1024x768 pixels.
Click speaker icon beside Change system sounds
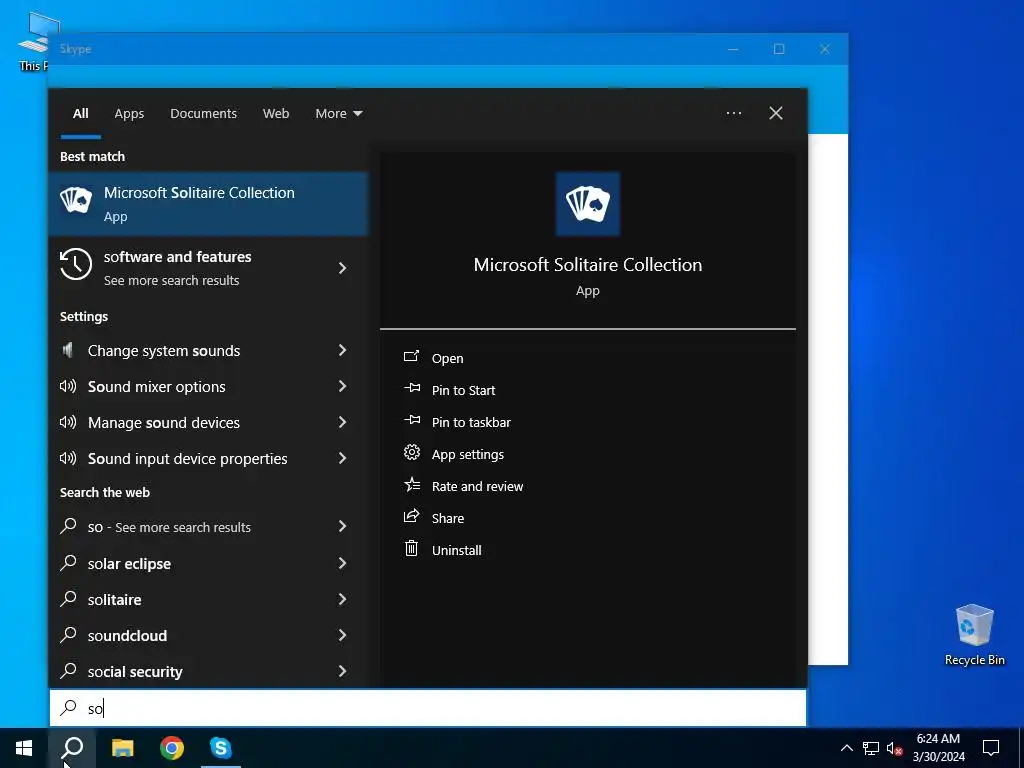[x=68, y=351]
